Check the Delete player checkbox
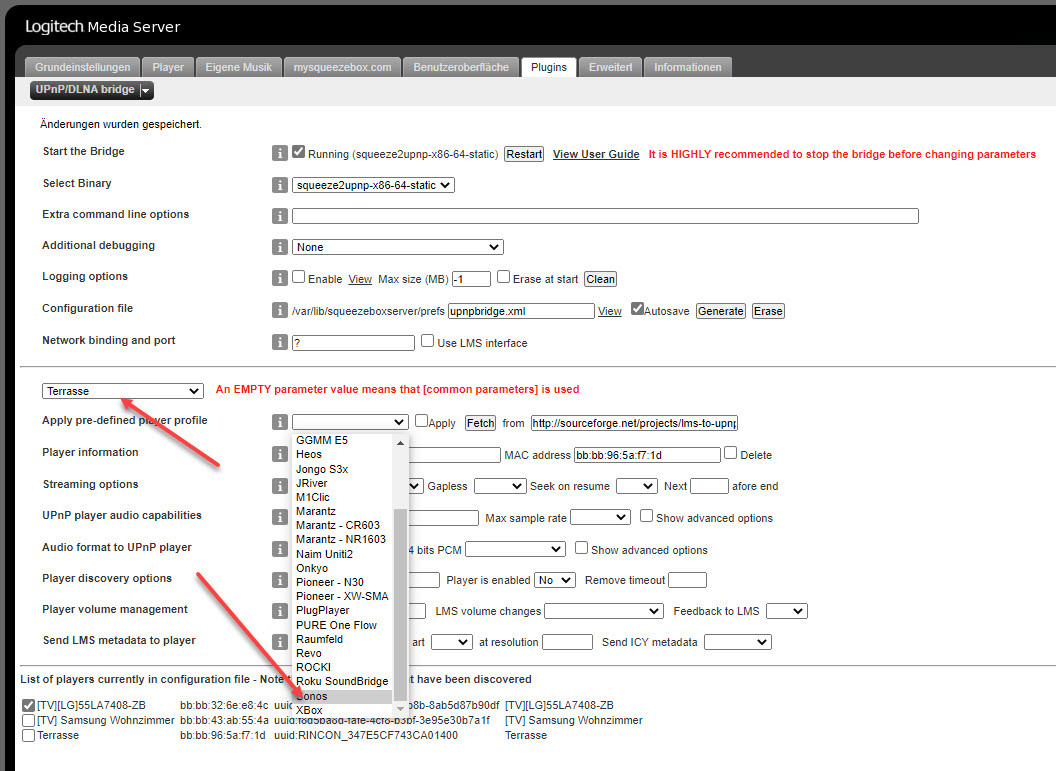Image resolution: width=1056 pixels, height=771 pixels. [x=731, y=453]
